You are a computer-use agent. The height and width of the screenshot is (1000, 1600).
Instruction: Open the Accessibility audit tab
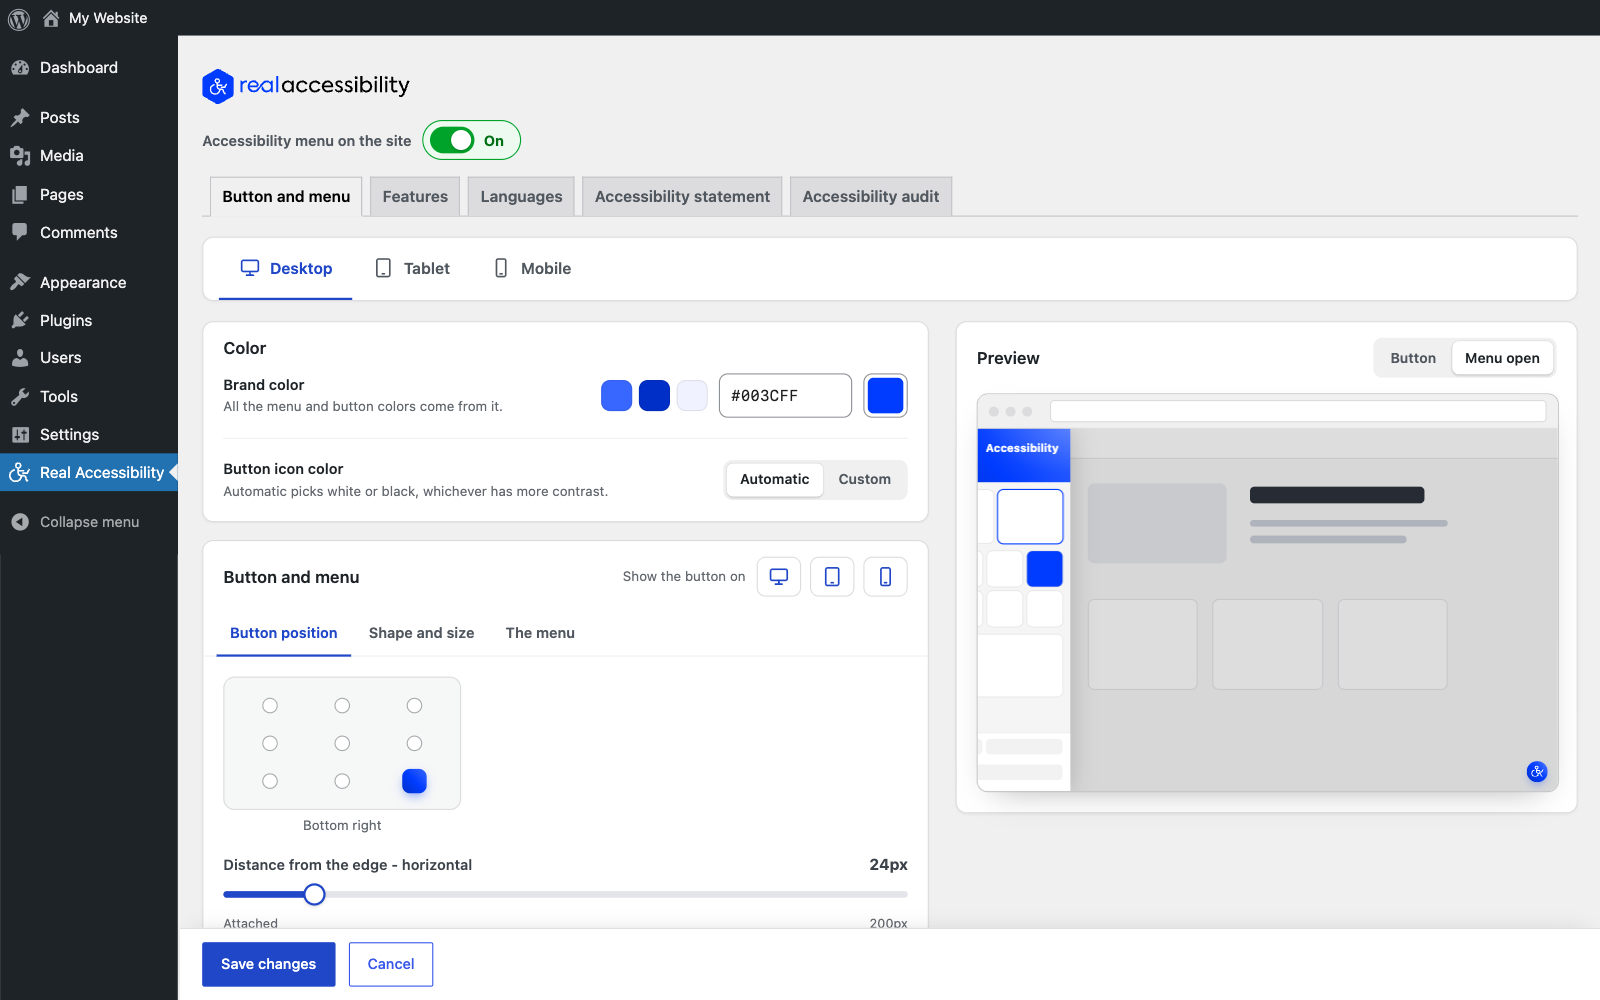[x=871, y=197]
